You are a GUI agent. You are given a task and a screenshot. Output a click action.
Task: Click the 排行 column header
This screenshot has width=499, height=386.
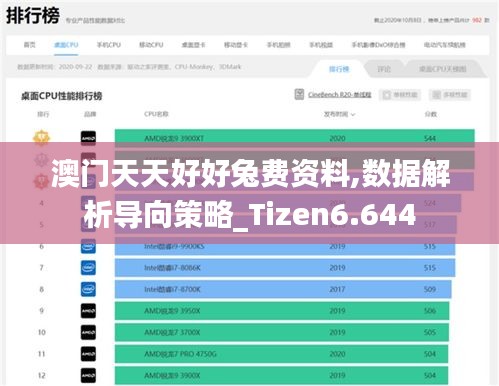[x=43, y=114]
